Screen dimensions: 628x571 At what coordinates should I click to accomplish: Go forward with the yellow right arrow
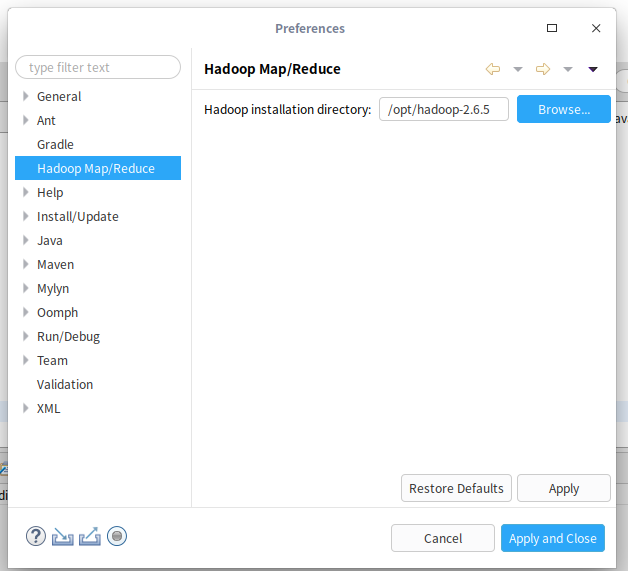pos(543,69)
